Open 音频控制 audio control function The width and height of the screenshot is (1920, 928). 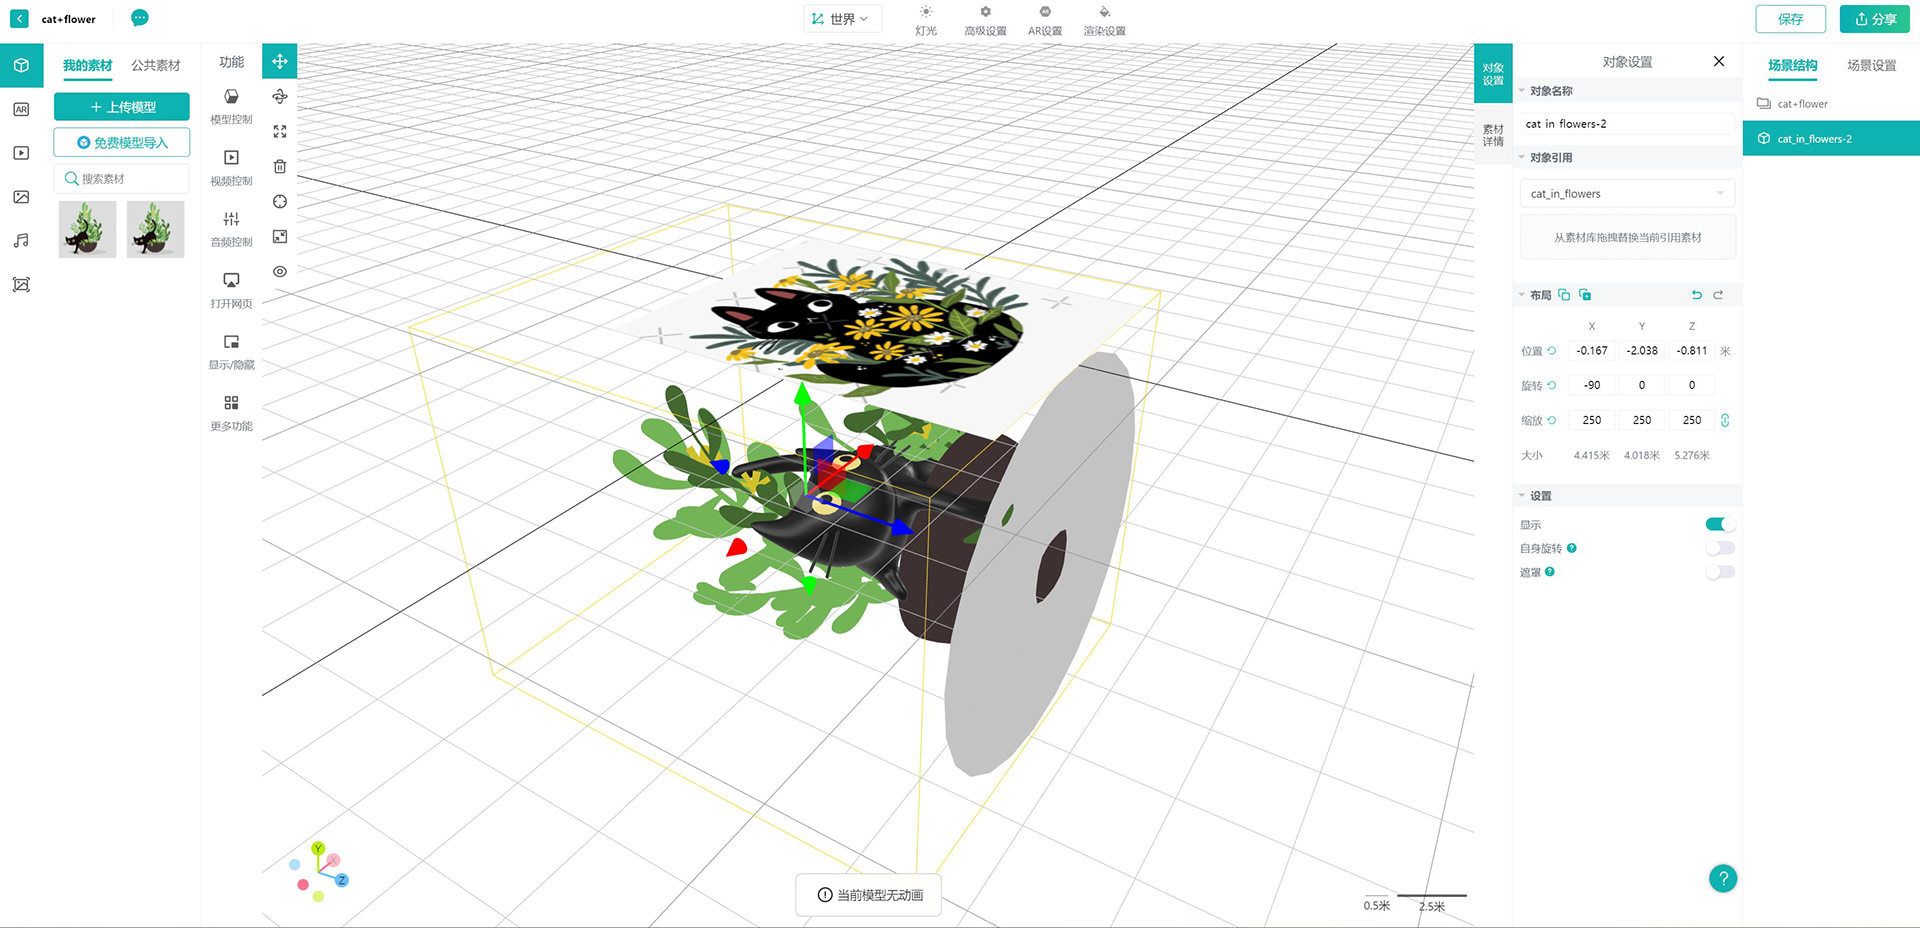(x=231, y=228)
